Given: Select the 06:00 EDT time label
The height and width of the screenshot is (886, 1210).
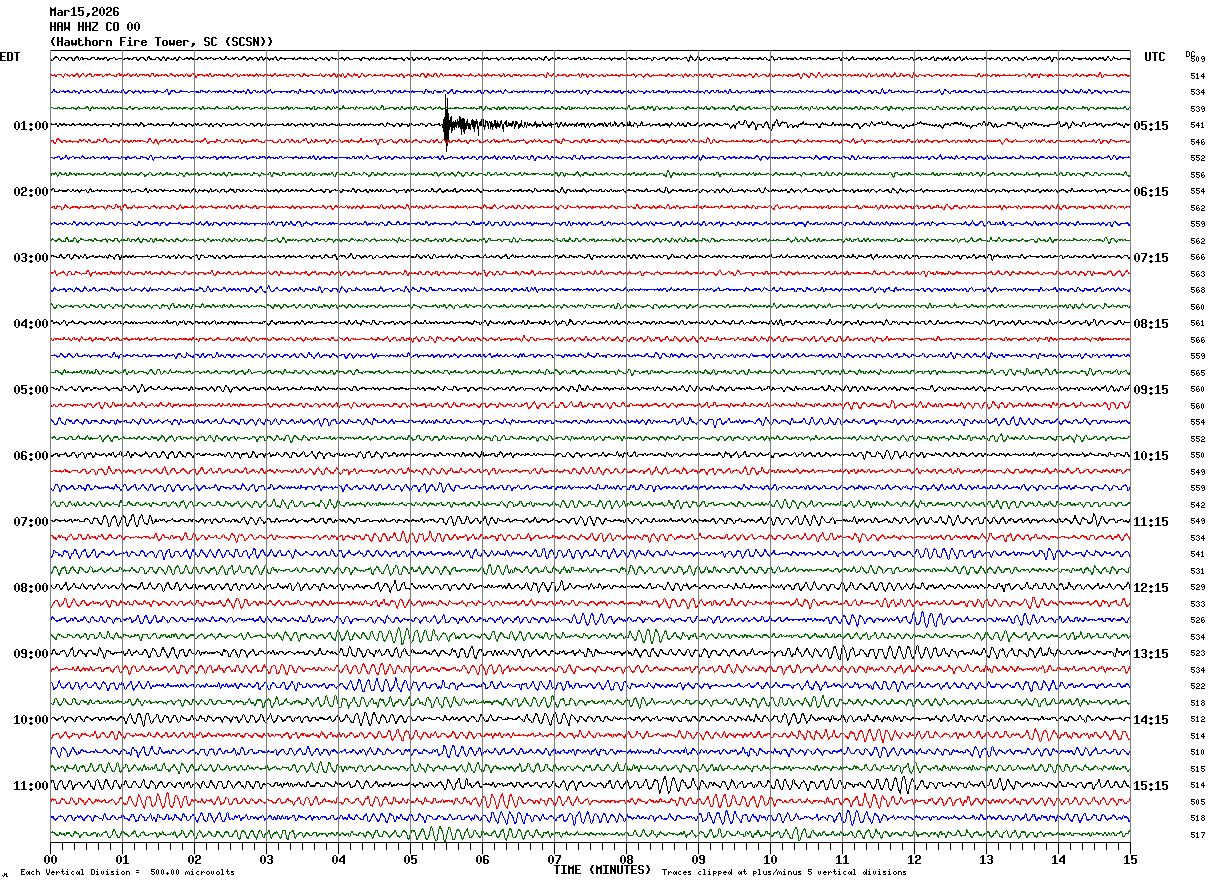Looking at the screenshot, I should coord(31,456).
